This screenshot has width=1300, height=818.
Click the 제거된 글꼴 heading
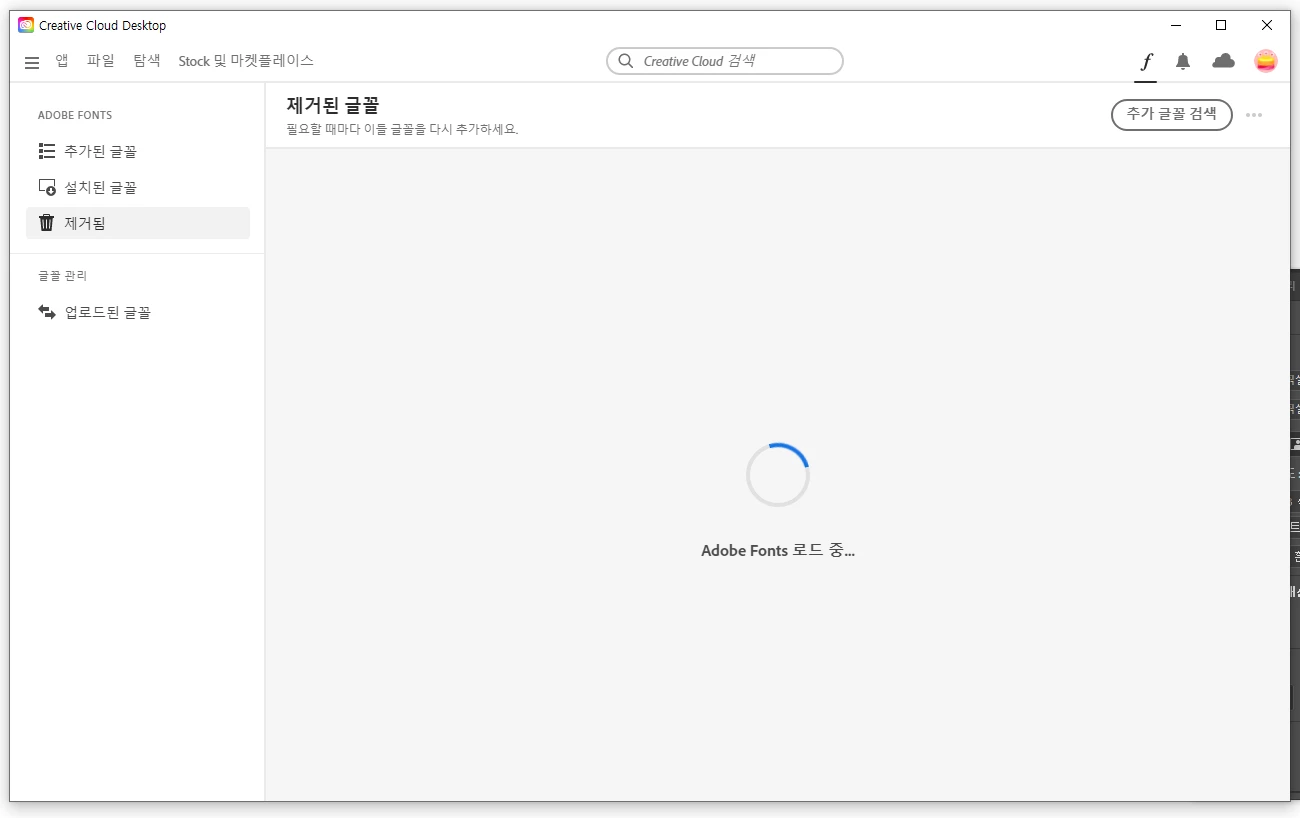333,105
